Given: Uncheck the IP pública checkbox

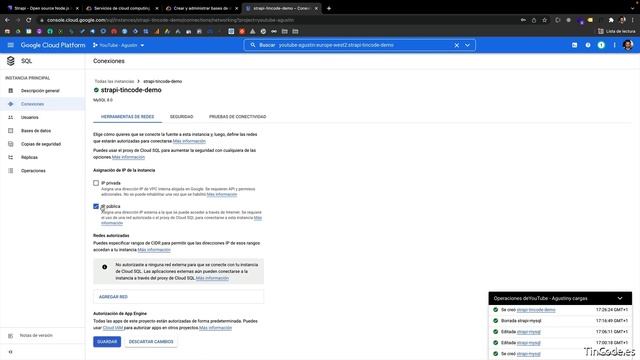Looking at the screenshot, I should 96,207.
